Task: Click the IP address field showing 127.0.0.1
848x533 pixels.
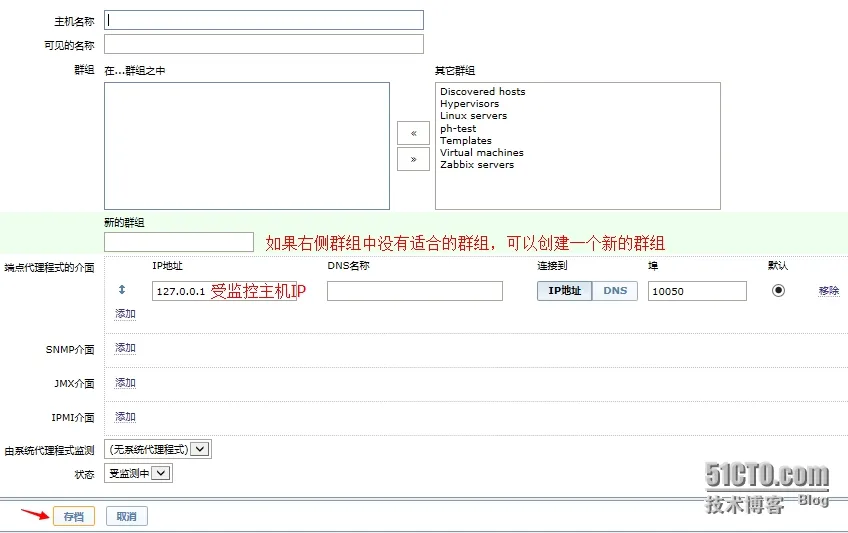Action: (x=224, y=291)
